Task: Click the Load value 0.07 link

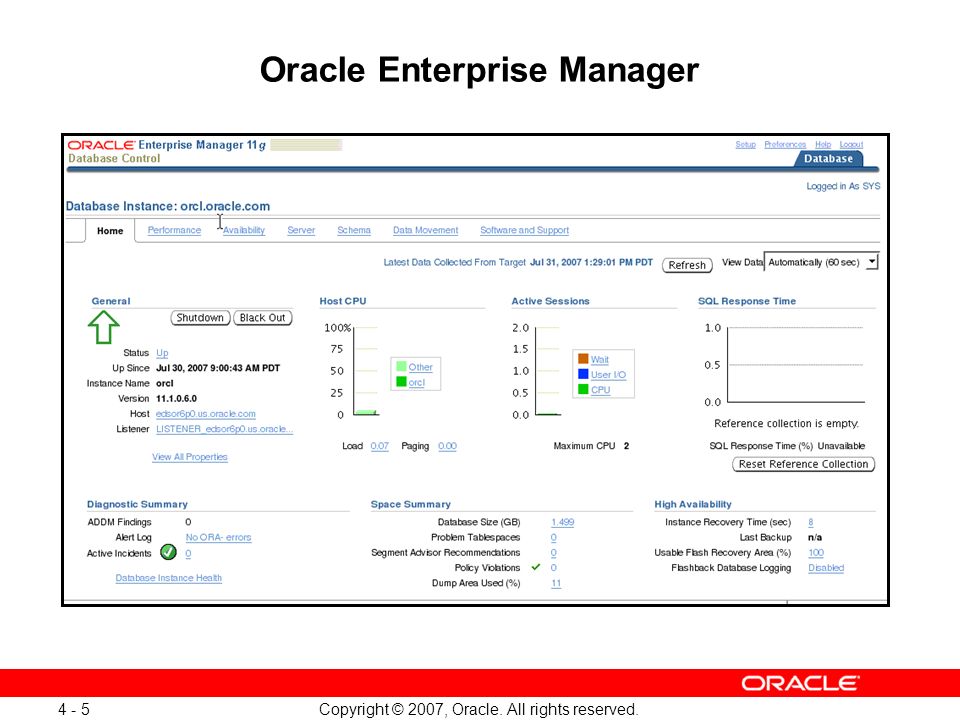Action: coord(380,446)
